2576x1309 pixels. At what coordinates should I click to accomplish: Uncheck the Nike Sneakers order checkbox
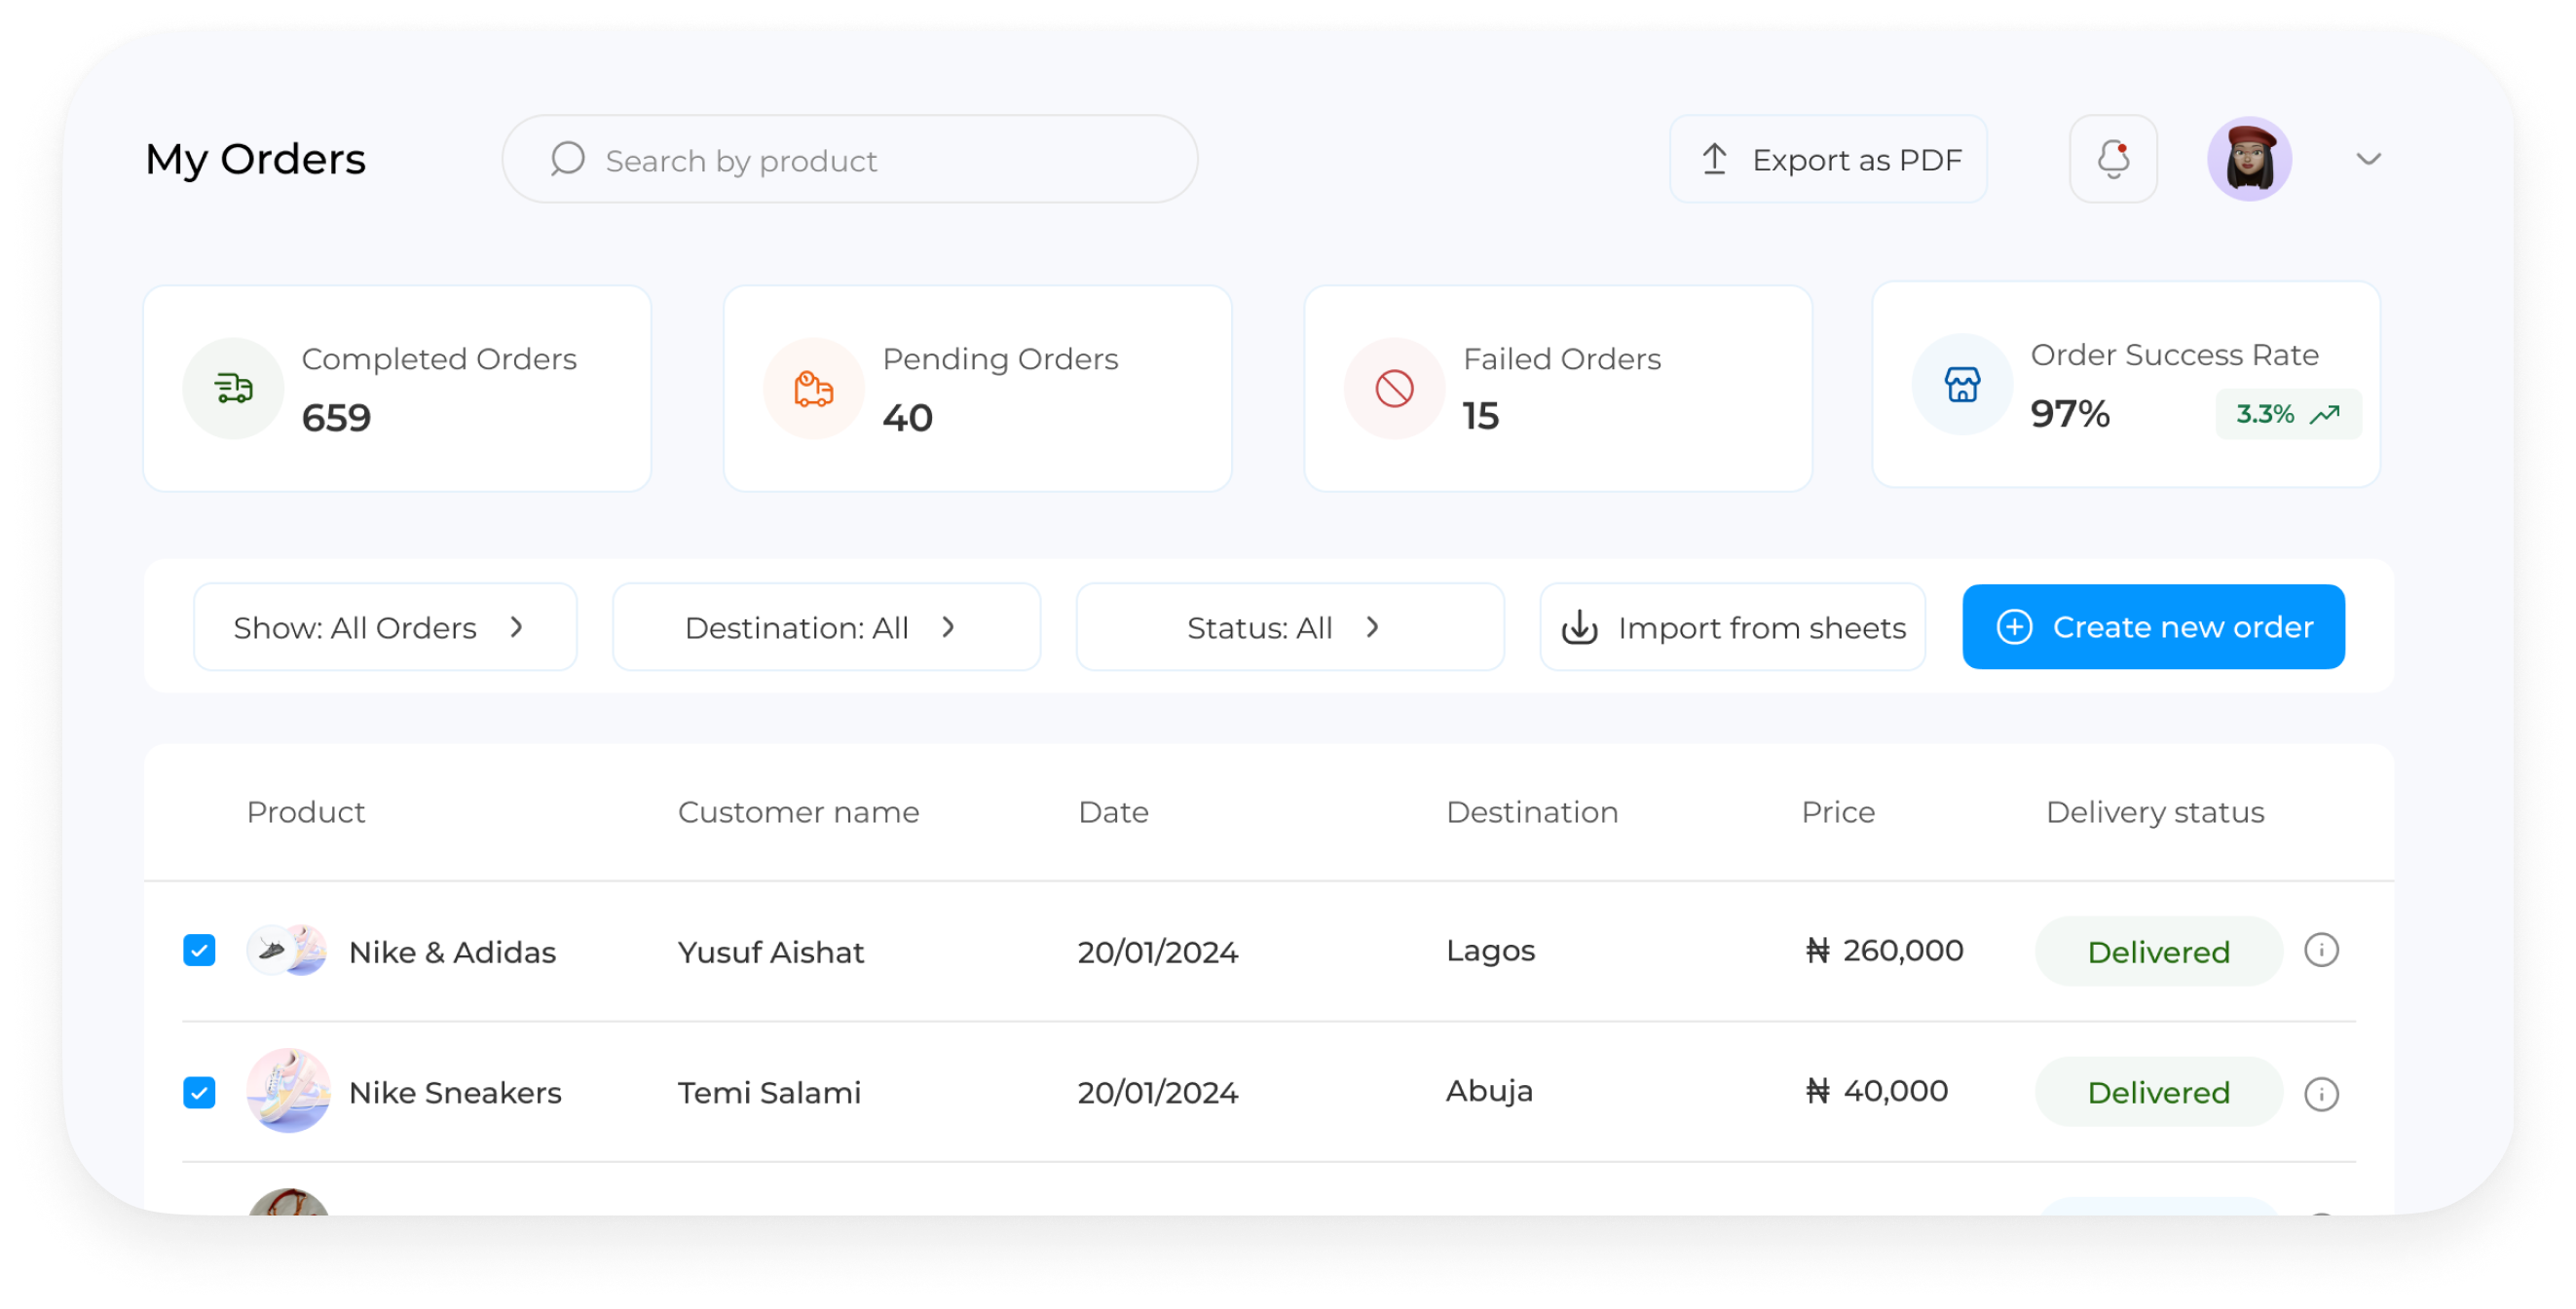click(x=199, y=1092)
